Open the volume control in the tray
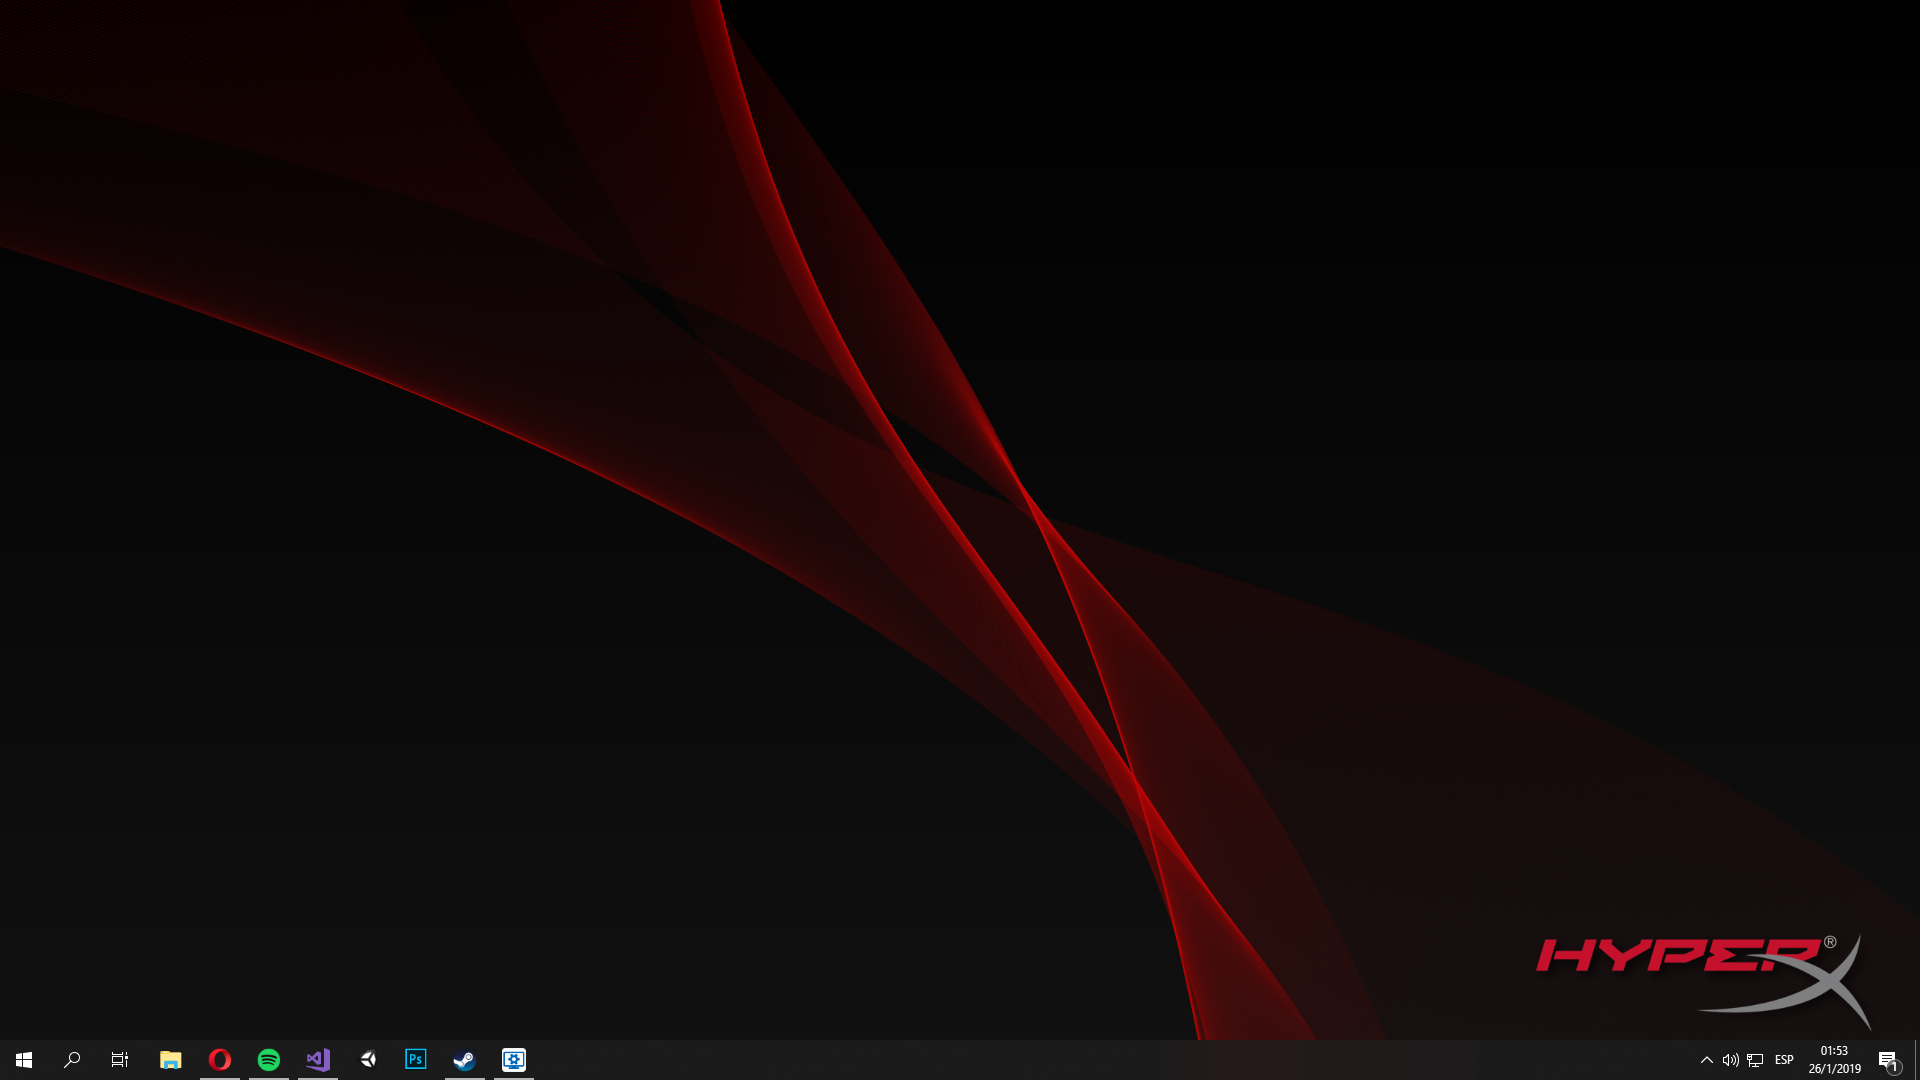Image resolution: width=1920 pixels, height=1080 pixels. pos(1730,1060)
